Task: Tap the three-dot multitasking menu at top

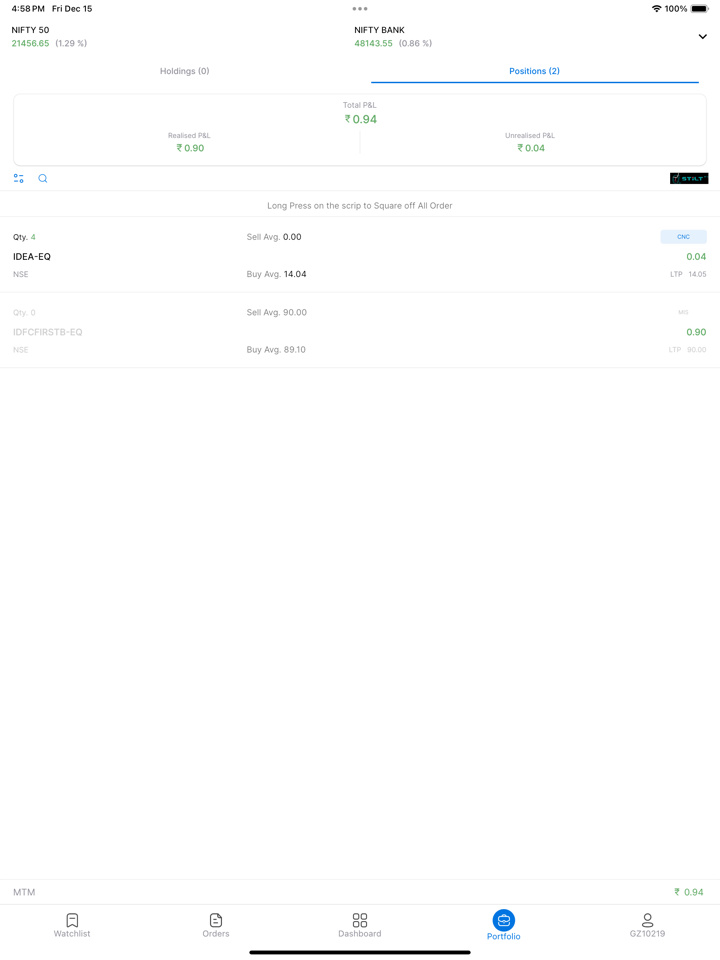Action: 360,9
